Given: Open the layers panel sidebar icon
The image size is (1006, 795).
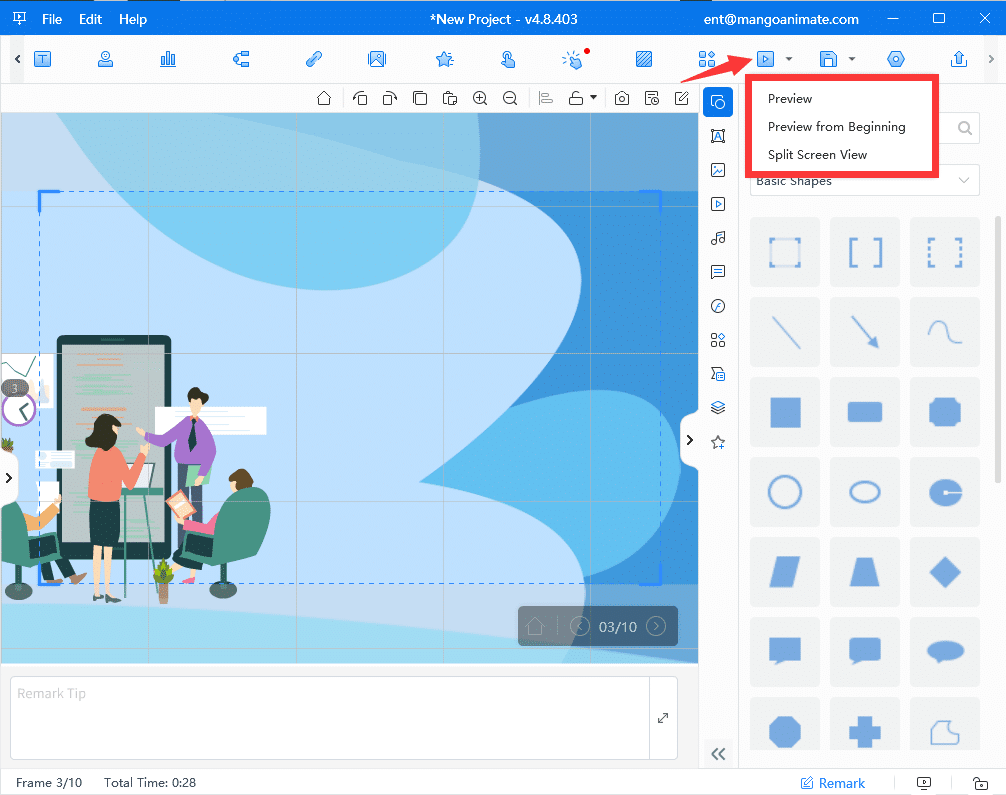Looking at the screenshot, I should [x=717, y=408].
